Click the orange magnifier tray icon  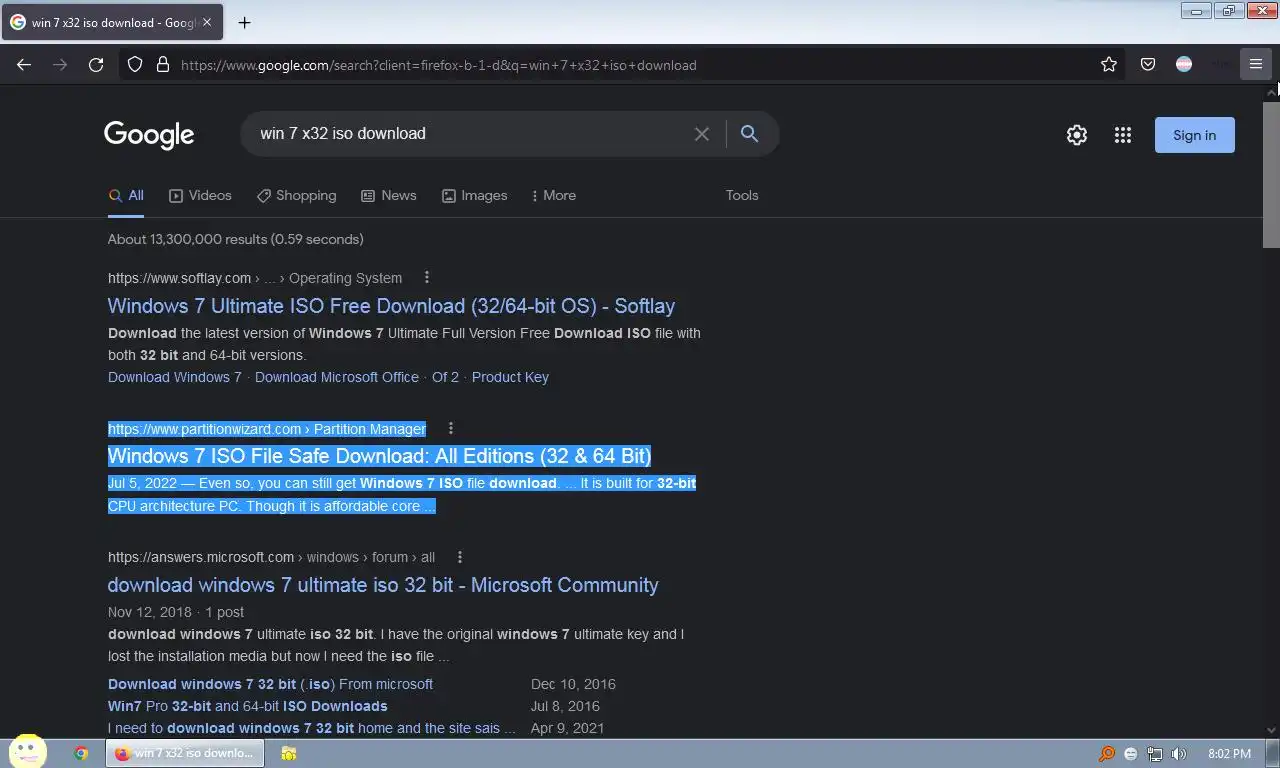pyautogui.click(x=1107, y=754)
